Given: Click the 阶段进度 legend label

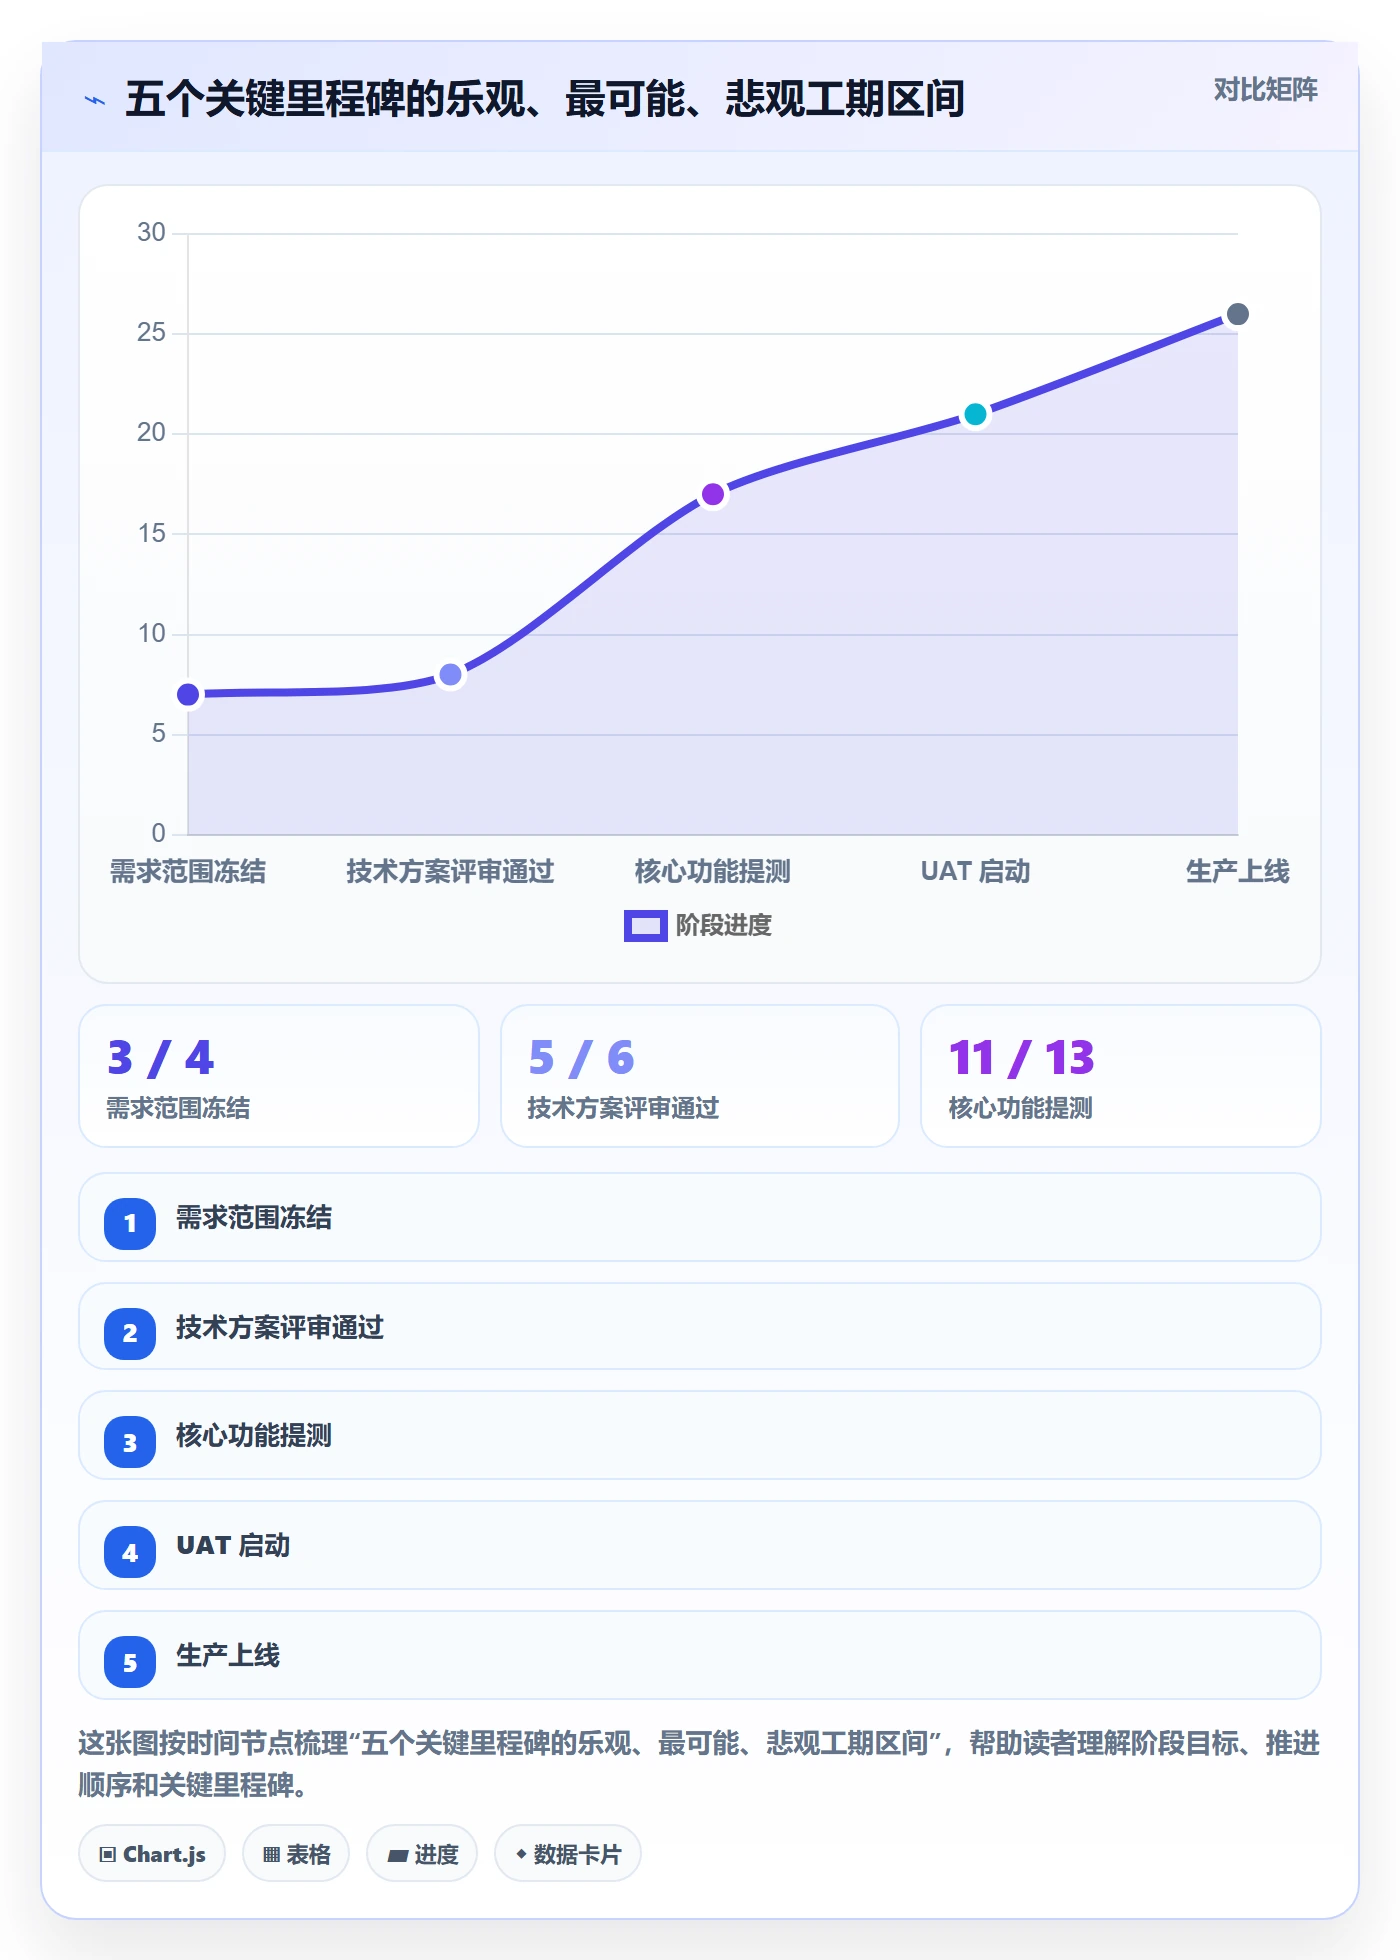Looking at the screenshot, I should click(x=724, y=926).
